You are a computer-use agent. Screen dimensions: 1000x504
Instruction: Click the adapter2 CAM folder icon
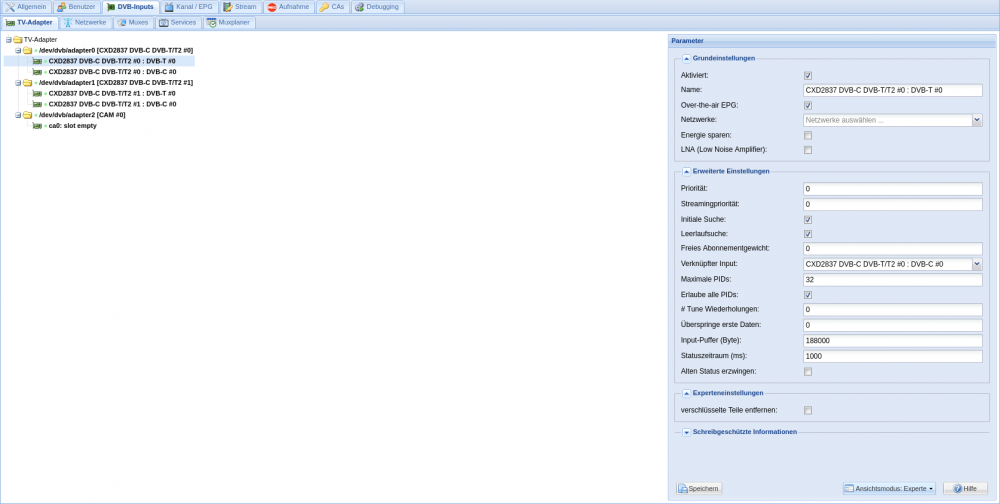27,115
